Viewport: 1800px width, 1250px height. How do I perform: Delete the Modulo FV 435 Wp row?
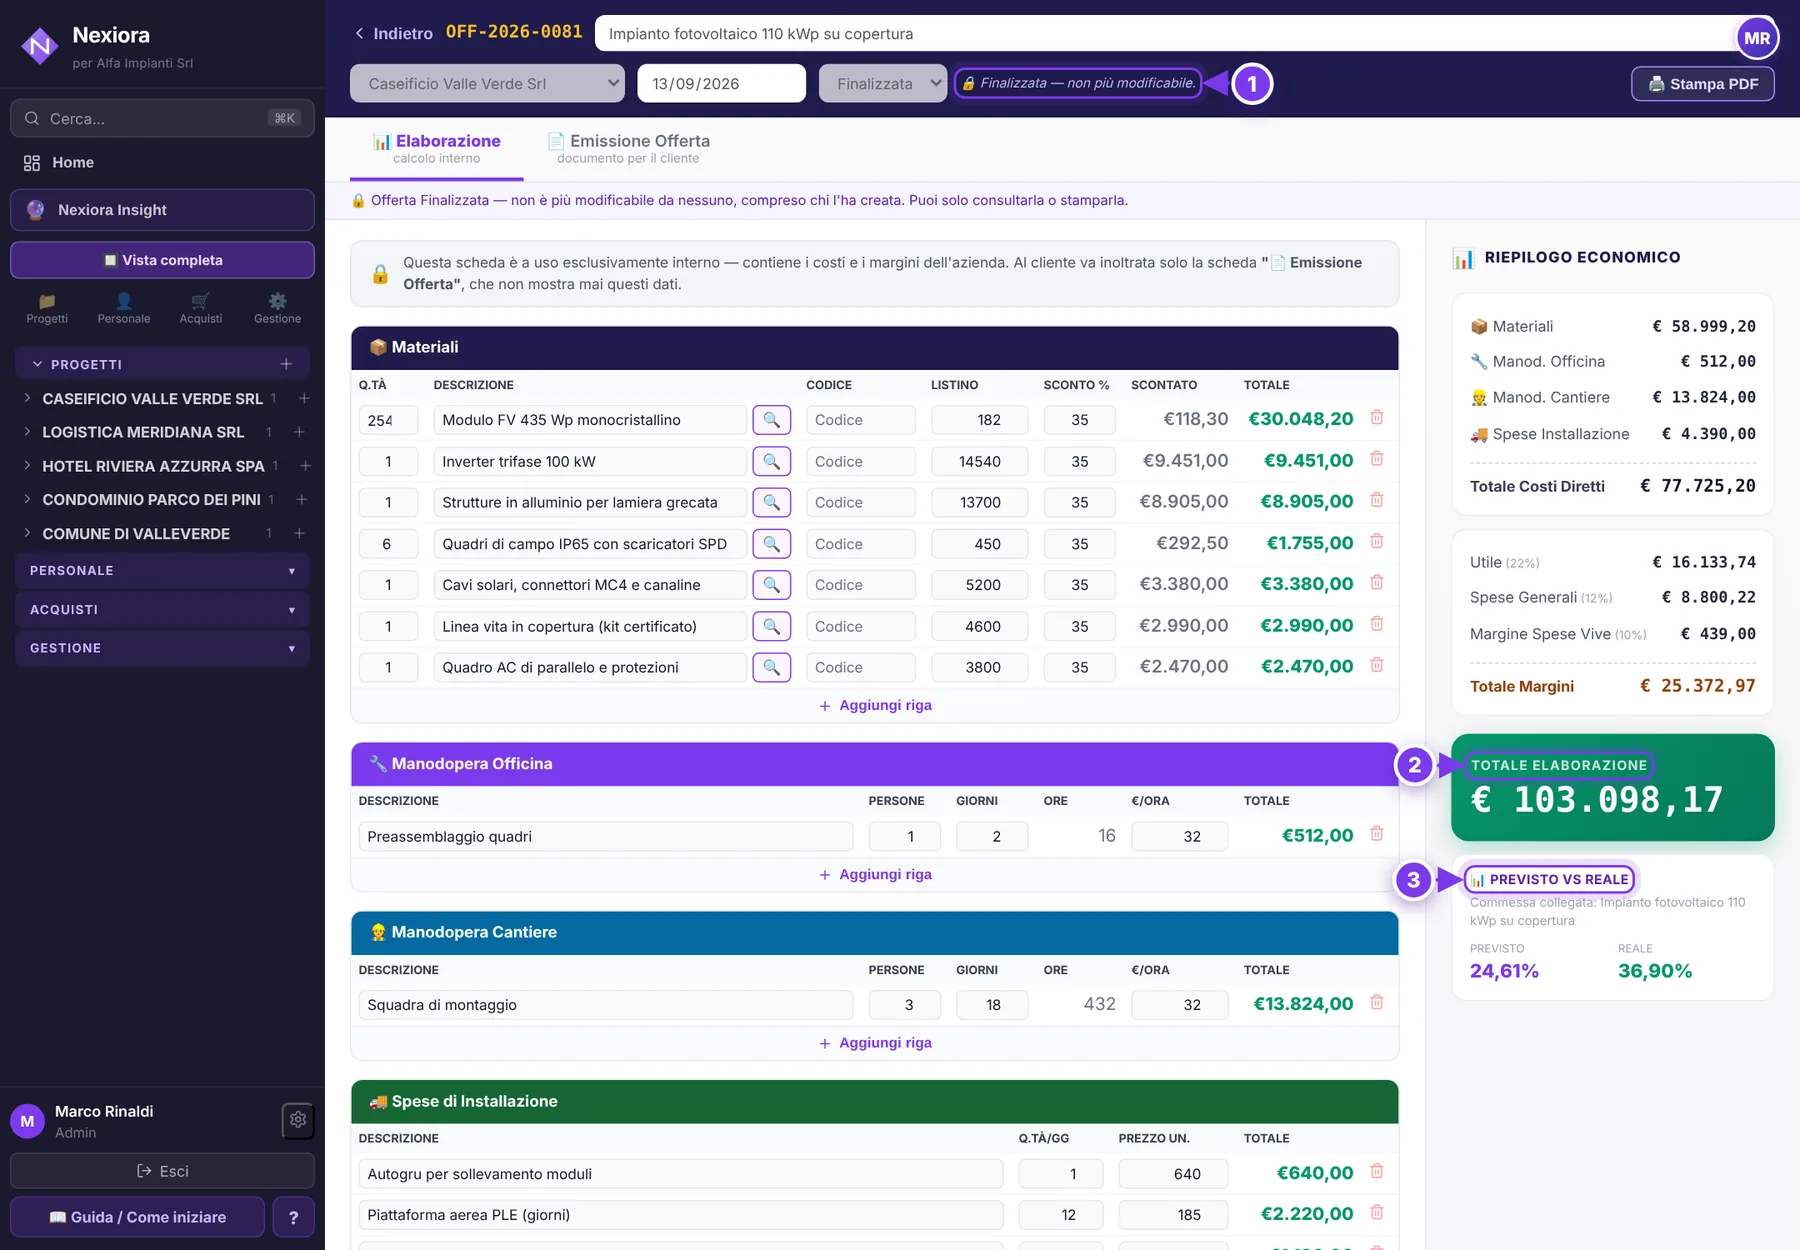(1377, 418)
